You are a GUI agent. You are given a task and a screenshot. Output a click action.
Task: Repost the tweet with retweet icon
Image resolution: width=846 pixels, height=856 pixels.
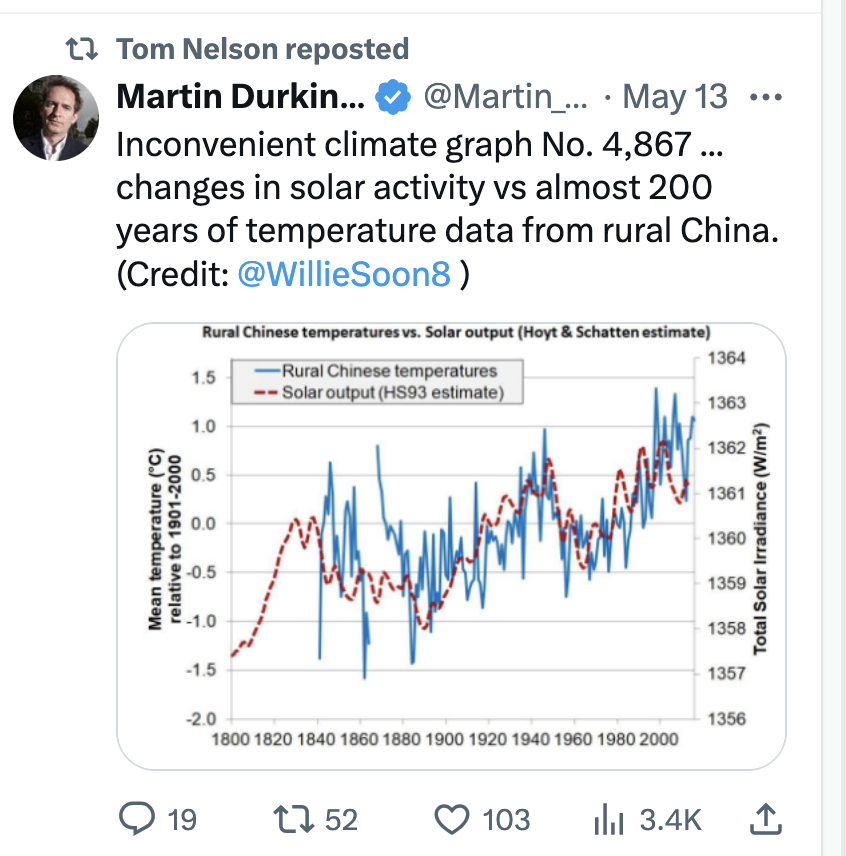[293, 819]
